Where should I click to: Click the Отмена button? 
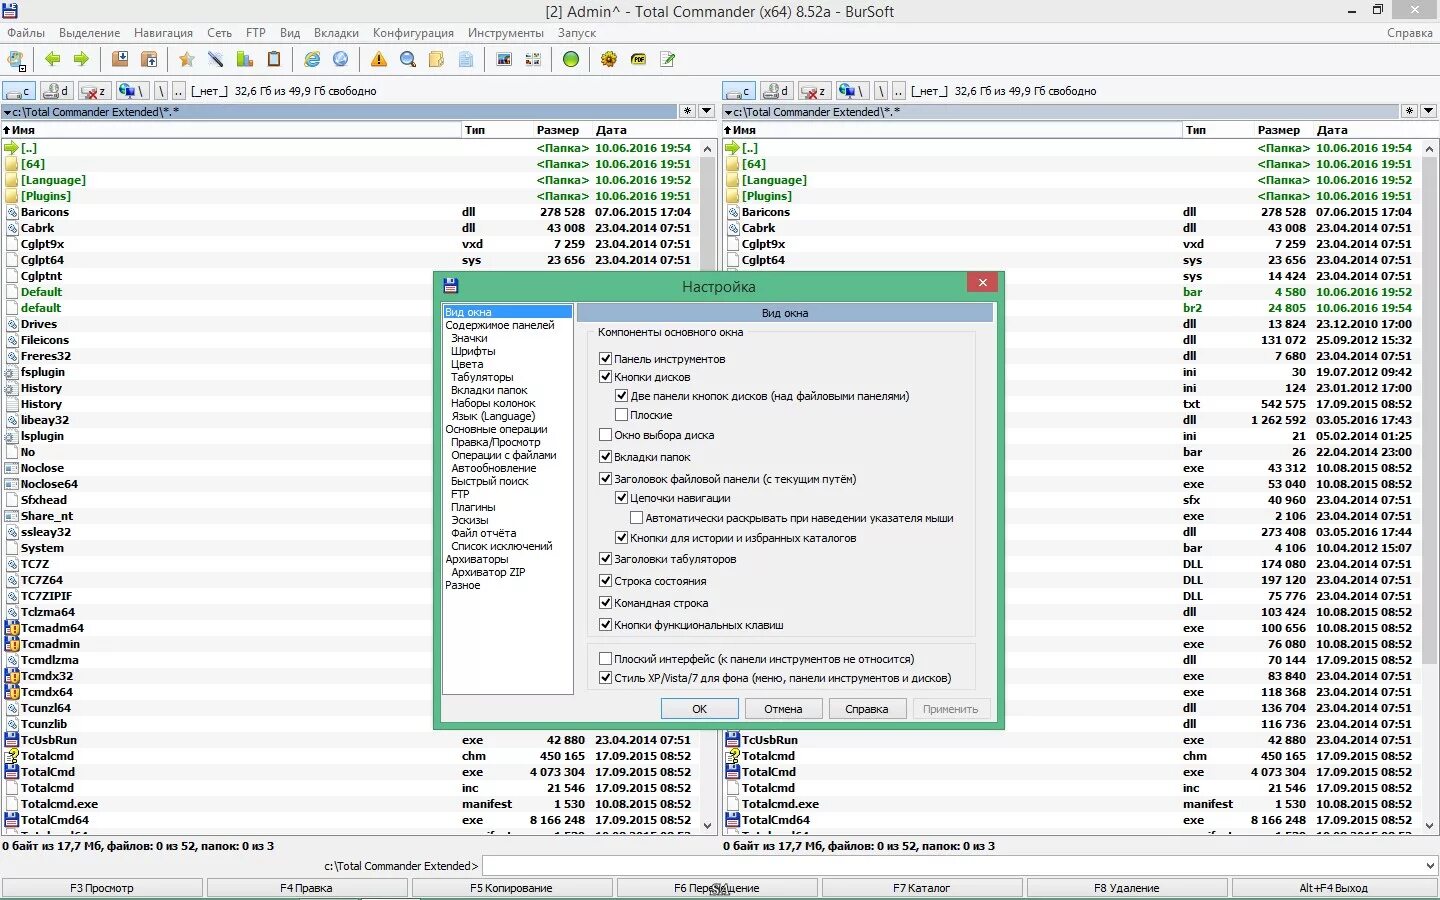point(783,709)
